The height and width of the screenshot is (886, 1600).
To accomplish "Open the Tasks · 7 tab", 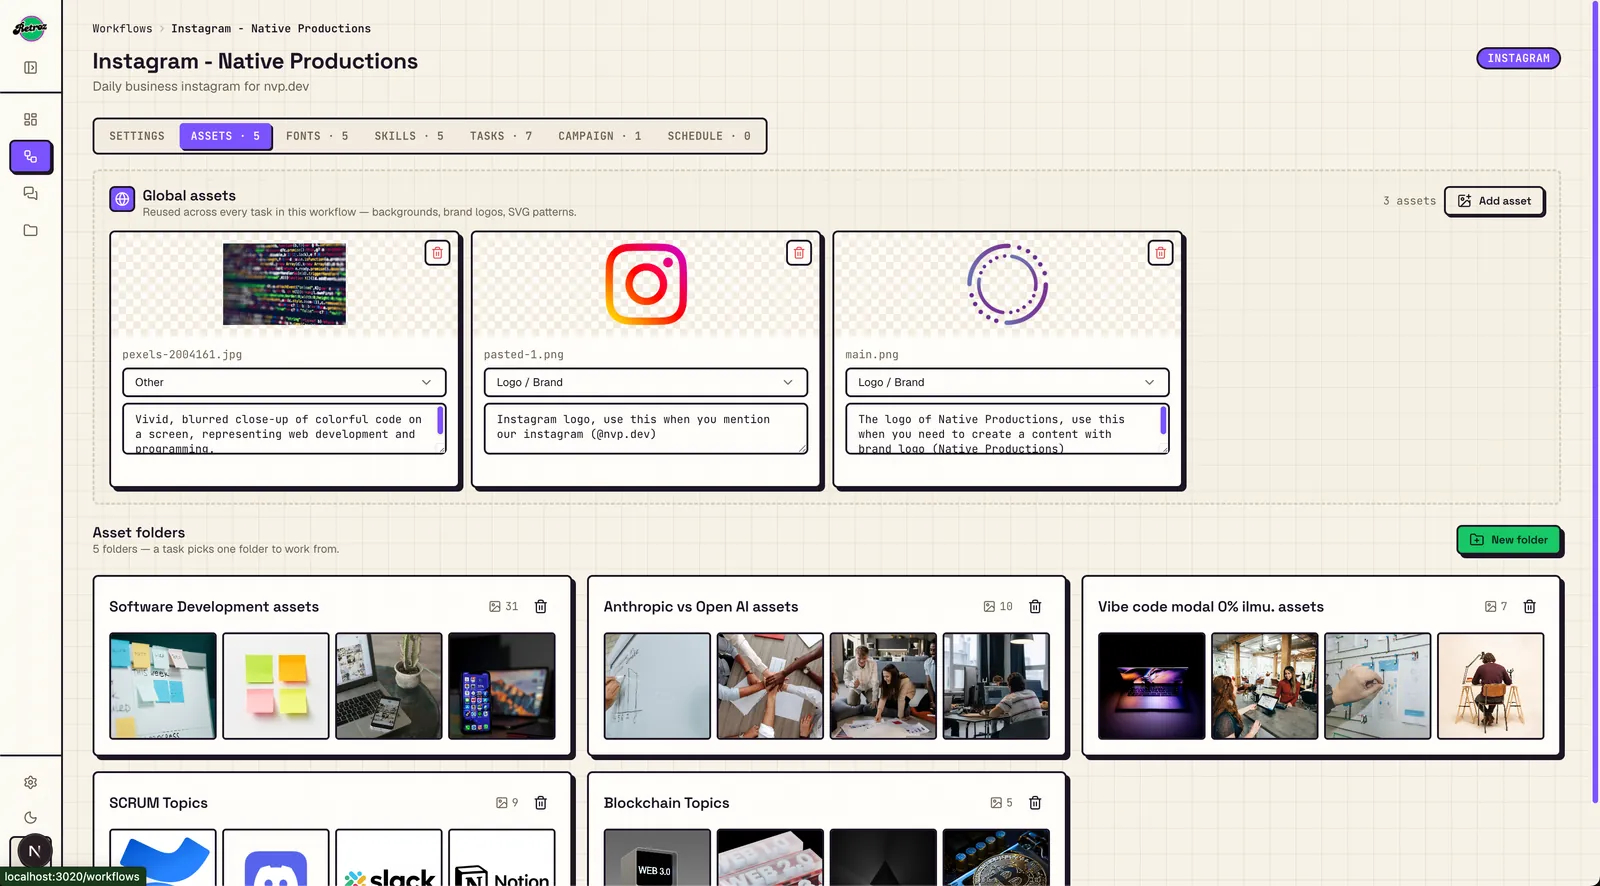I will pyautogui.click(x=501, y=136).
